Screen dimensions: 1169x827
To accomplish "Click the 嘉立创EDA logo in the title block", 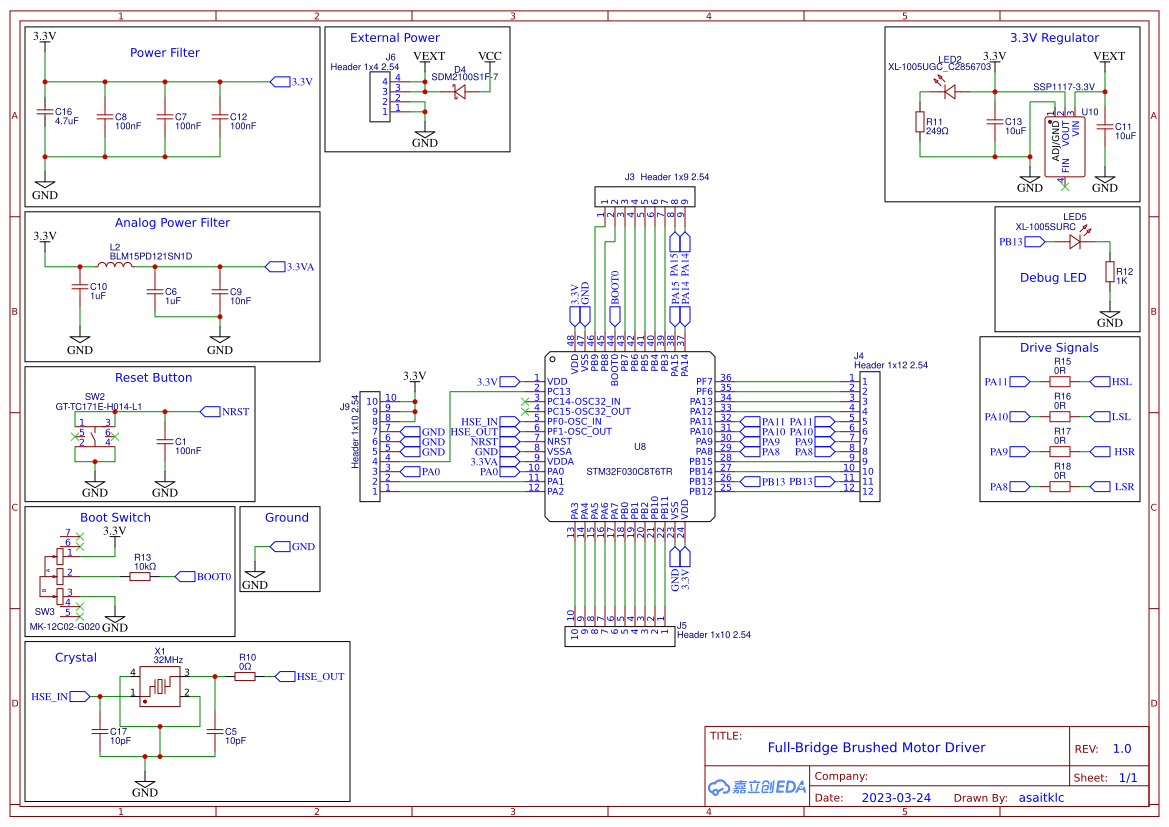I will click(x=756, y=787).
